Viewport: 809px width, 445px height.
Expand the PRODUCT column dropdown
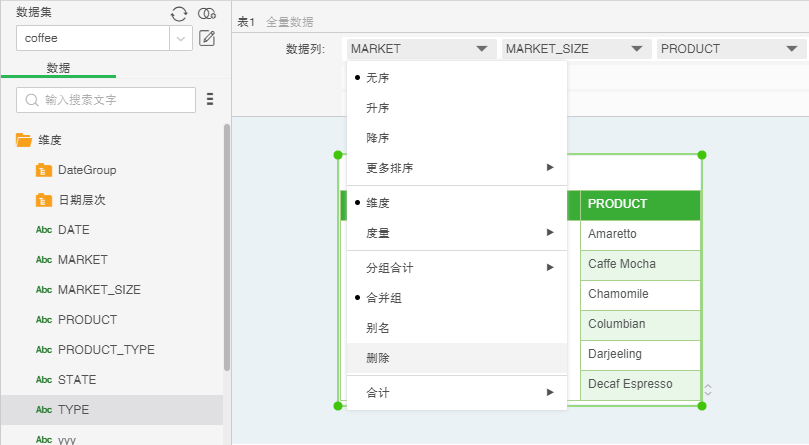pyautogui.click(x=792, y=48)
